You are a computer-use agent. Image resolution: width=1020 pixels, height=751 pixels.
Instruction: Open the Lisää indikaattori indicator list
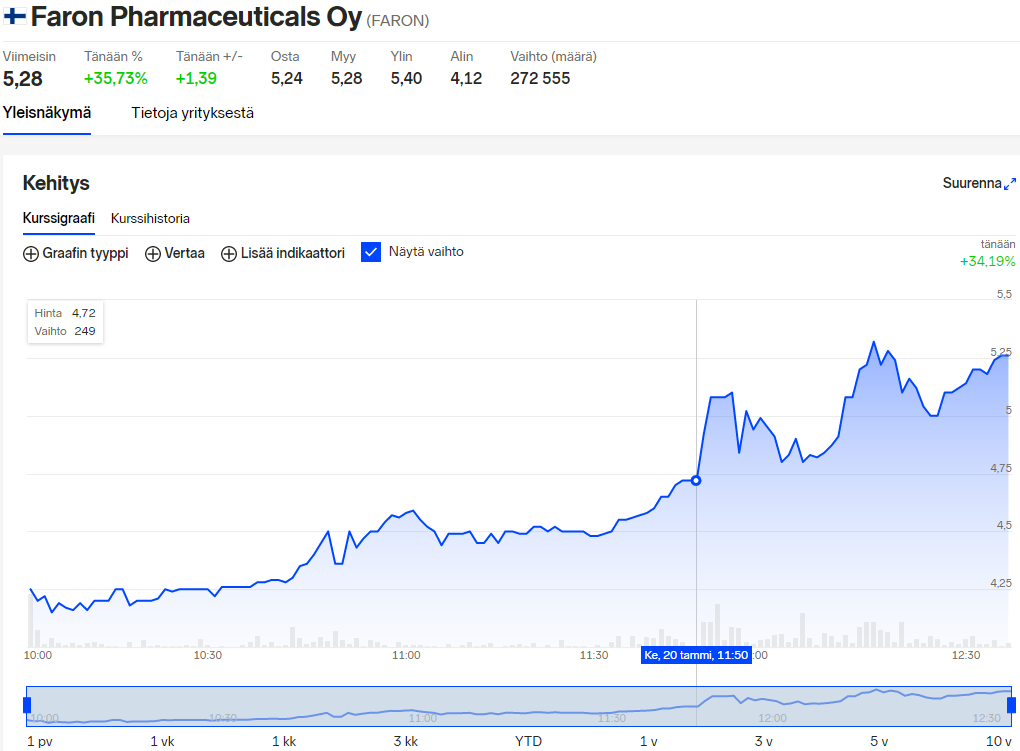coord(292,254)
